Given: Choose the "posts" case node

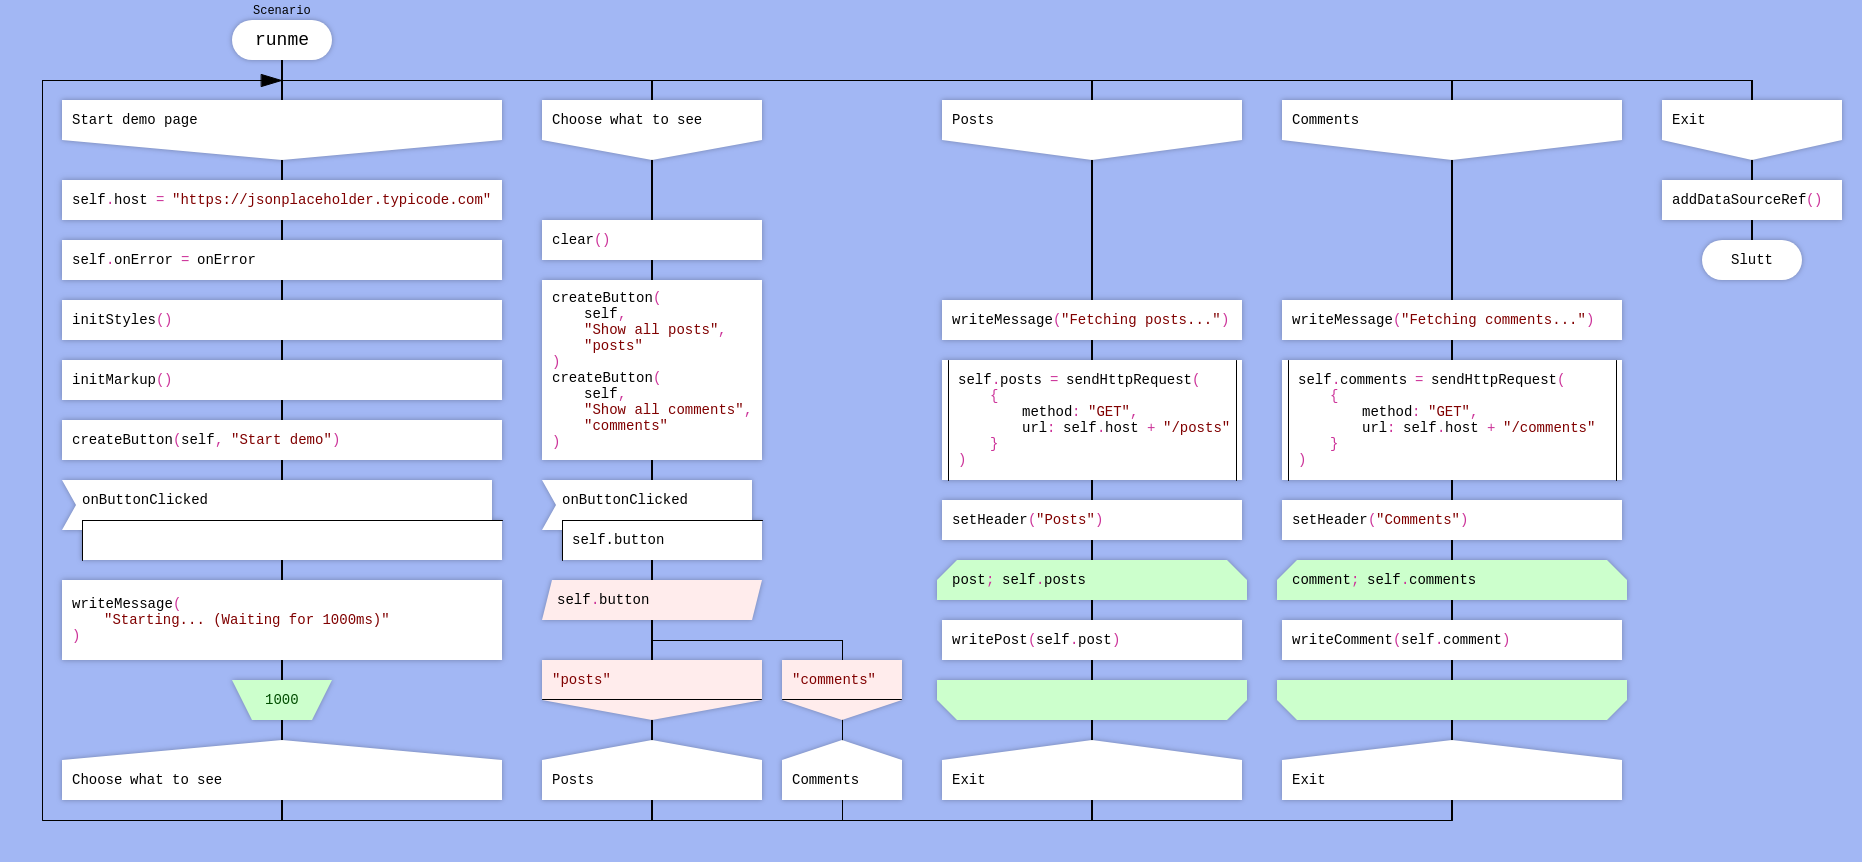Looking at the screenshot, I should tap(651, 681).
